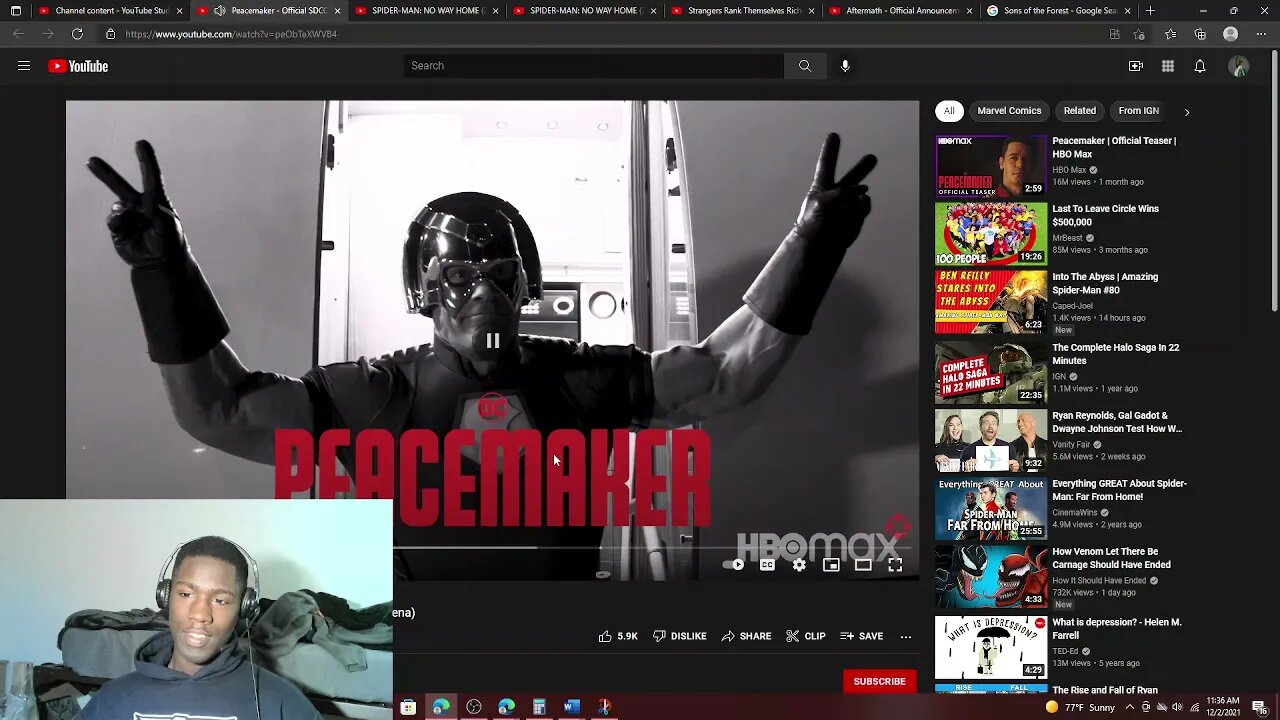Open the Create video icon
This screenshot has height=720, width=1280.
(x=1136, y=66)
